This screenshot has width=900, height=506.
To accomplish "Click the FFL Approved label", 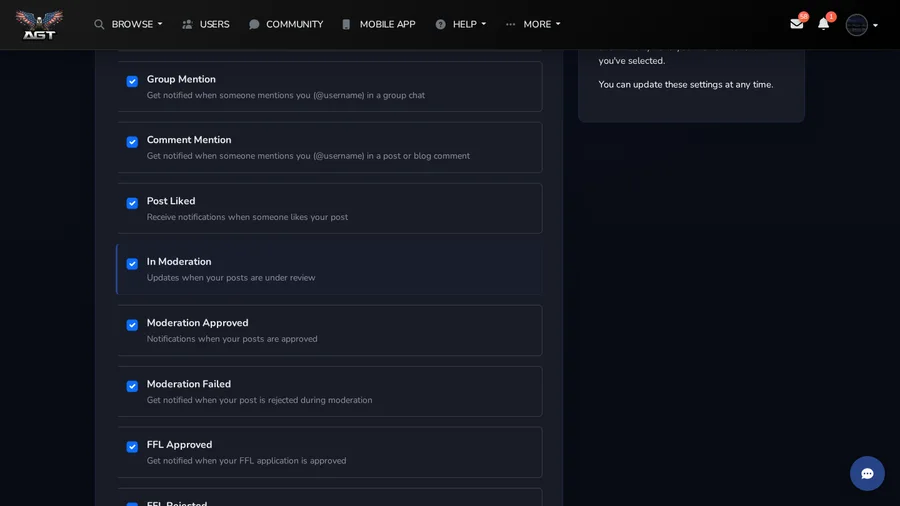I will pyautogui.click(x=179, y=445).
